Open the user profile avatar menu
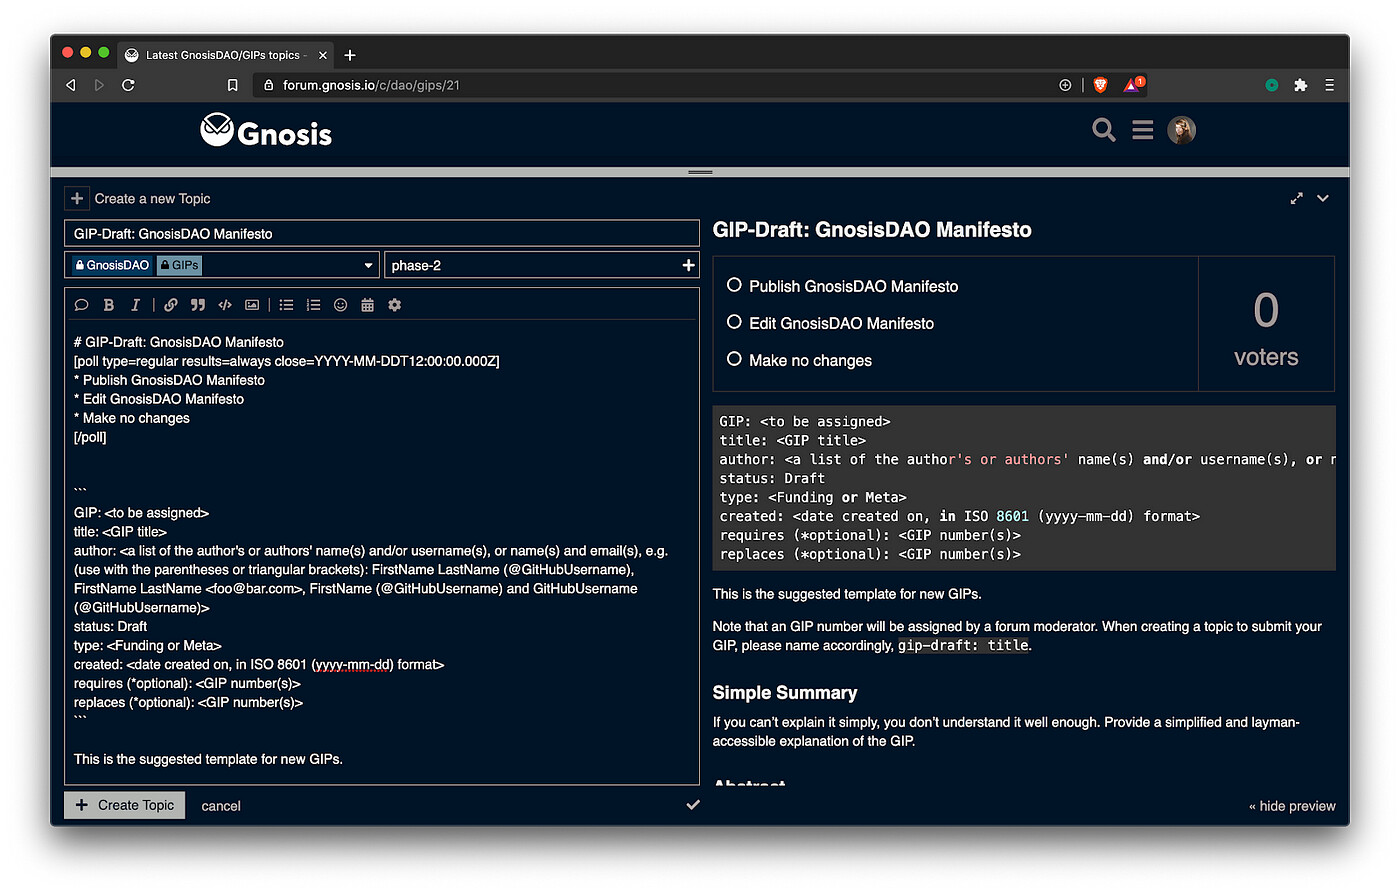This screenshot has width=1400, height=893. [1182, 130]
